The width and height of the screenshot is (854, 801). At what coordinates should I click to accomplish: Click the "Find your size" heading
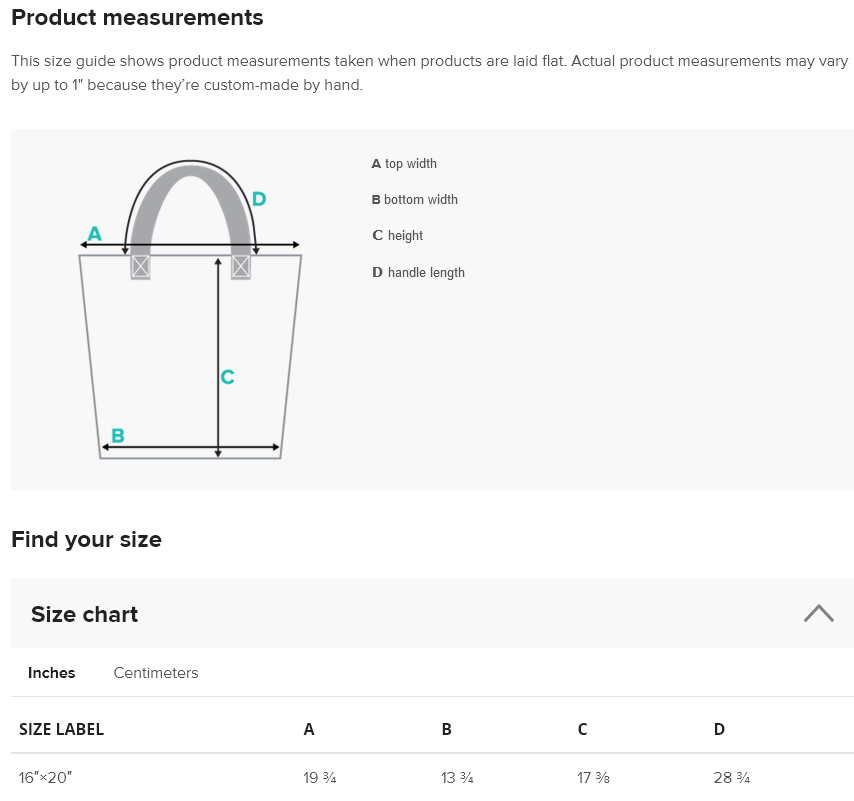pyautogui.click(x=86, y=540)
